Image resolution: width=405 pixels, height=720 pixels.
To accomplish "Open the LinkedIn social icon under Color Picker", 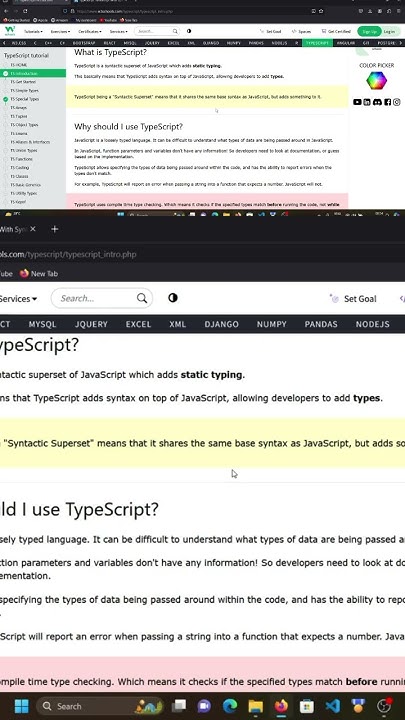I will (x=367, y=102).
